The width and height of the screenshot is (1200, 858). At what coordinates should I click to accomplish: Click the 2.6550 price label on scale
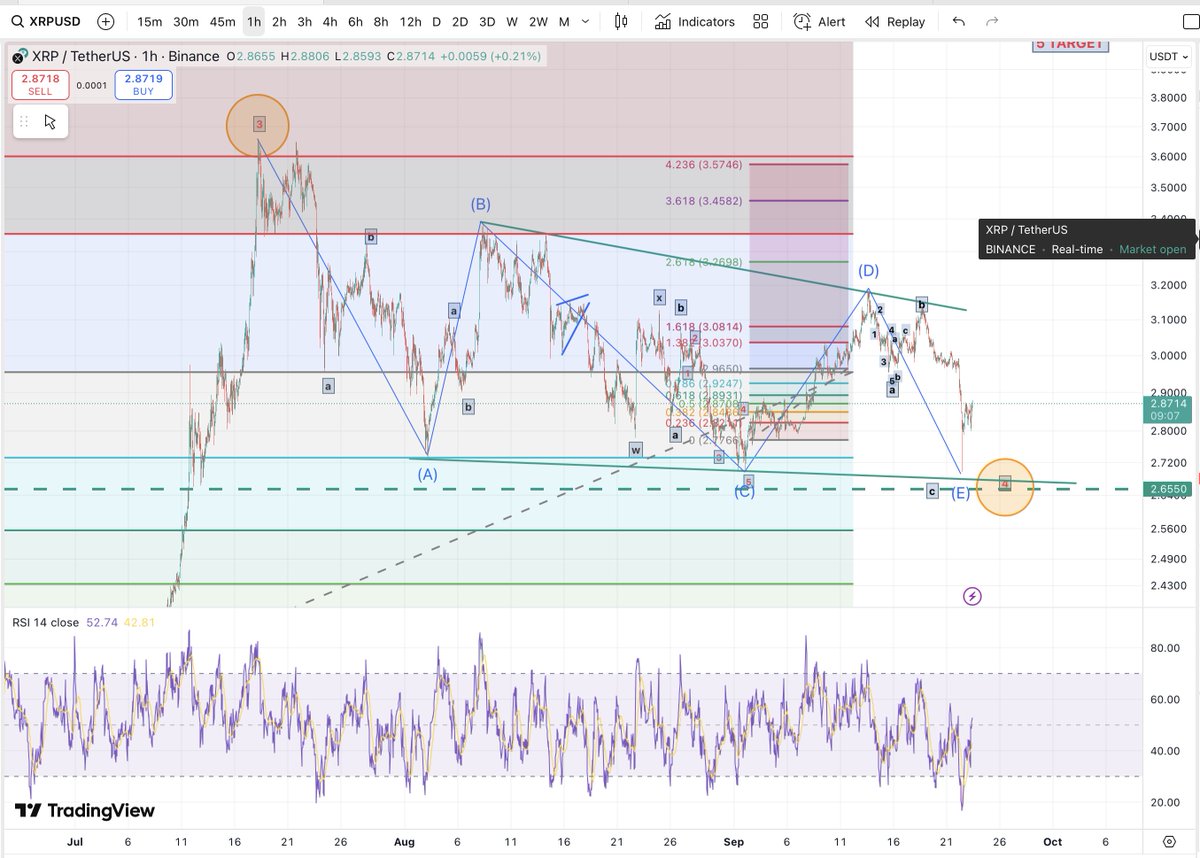pyautogui.click(x=1167, y=488)
